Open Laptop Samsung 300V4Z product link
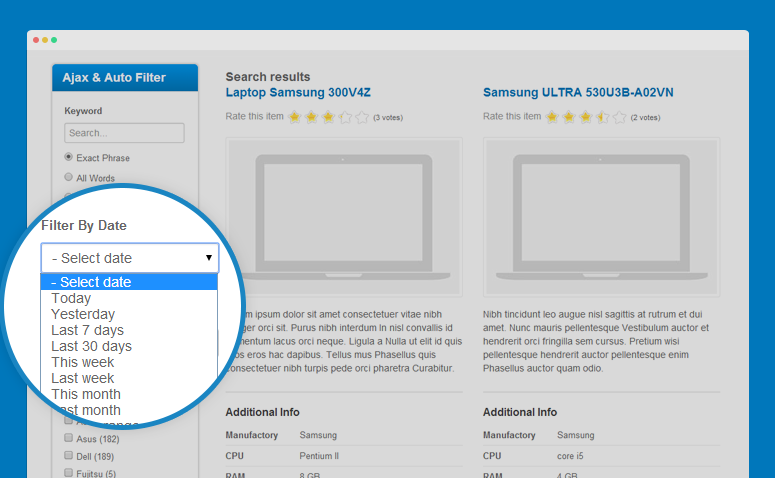 pos(298,92)
